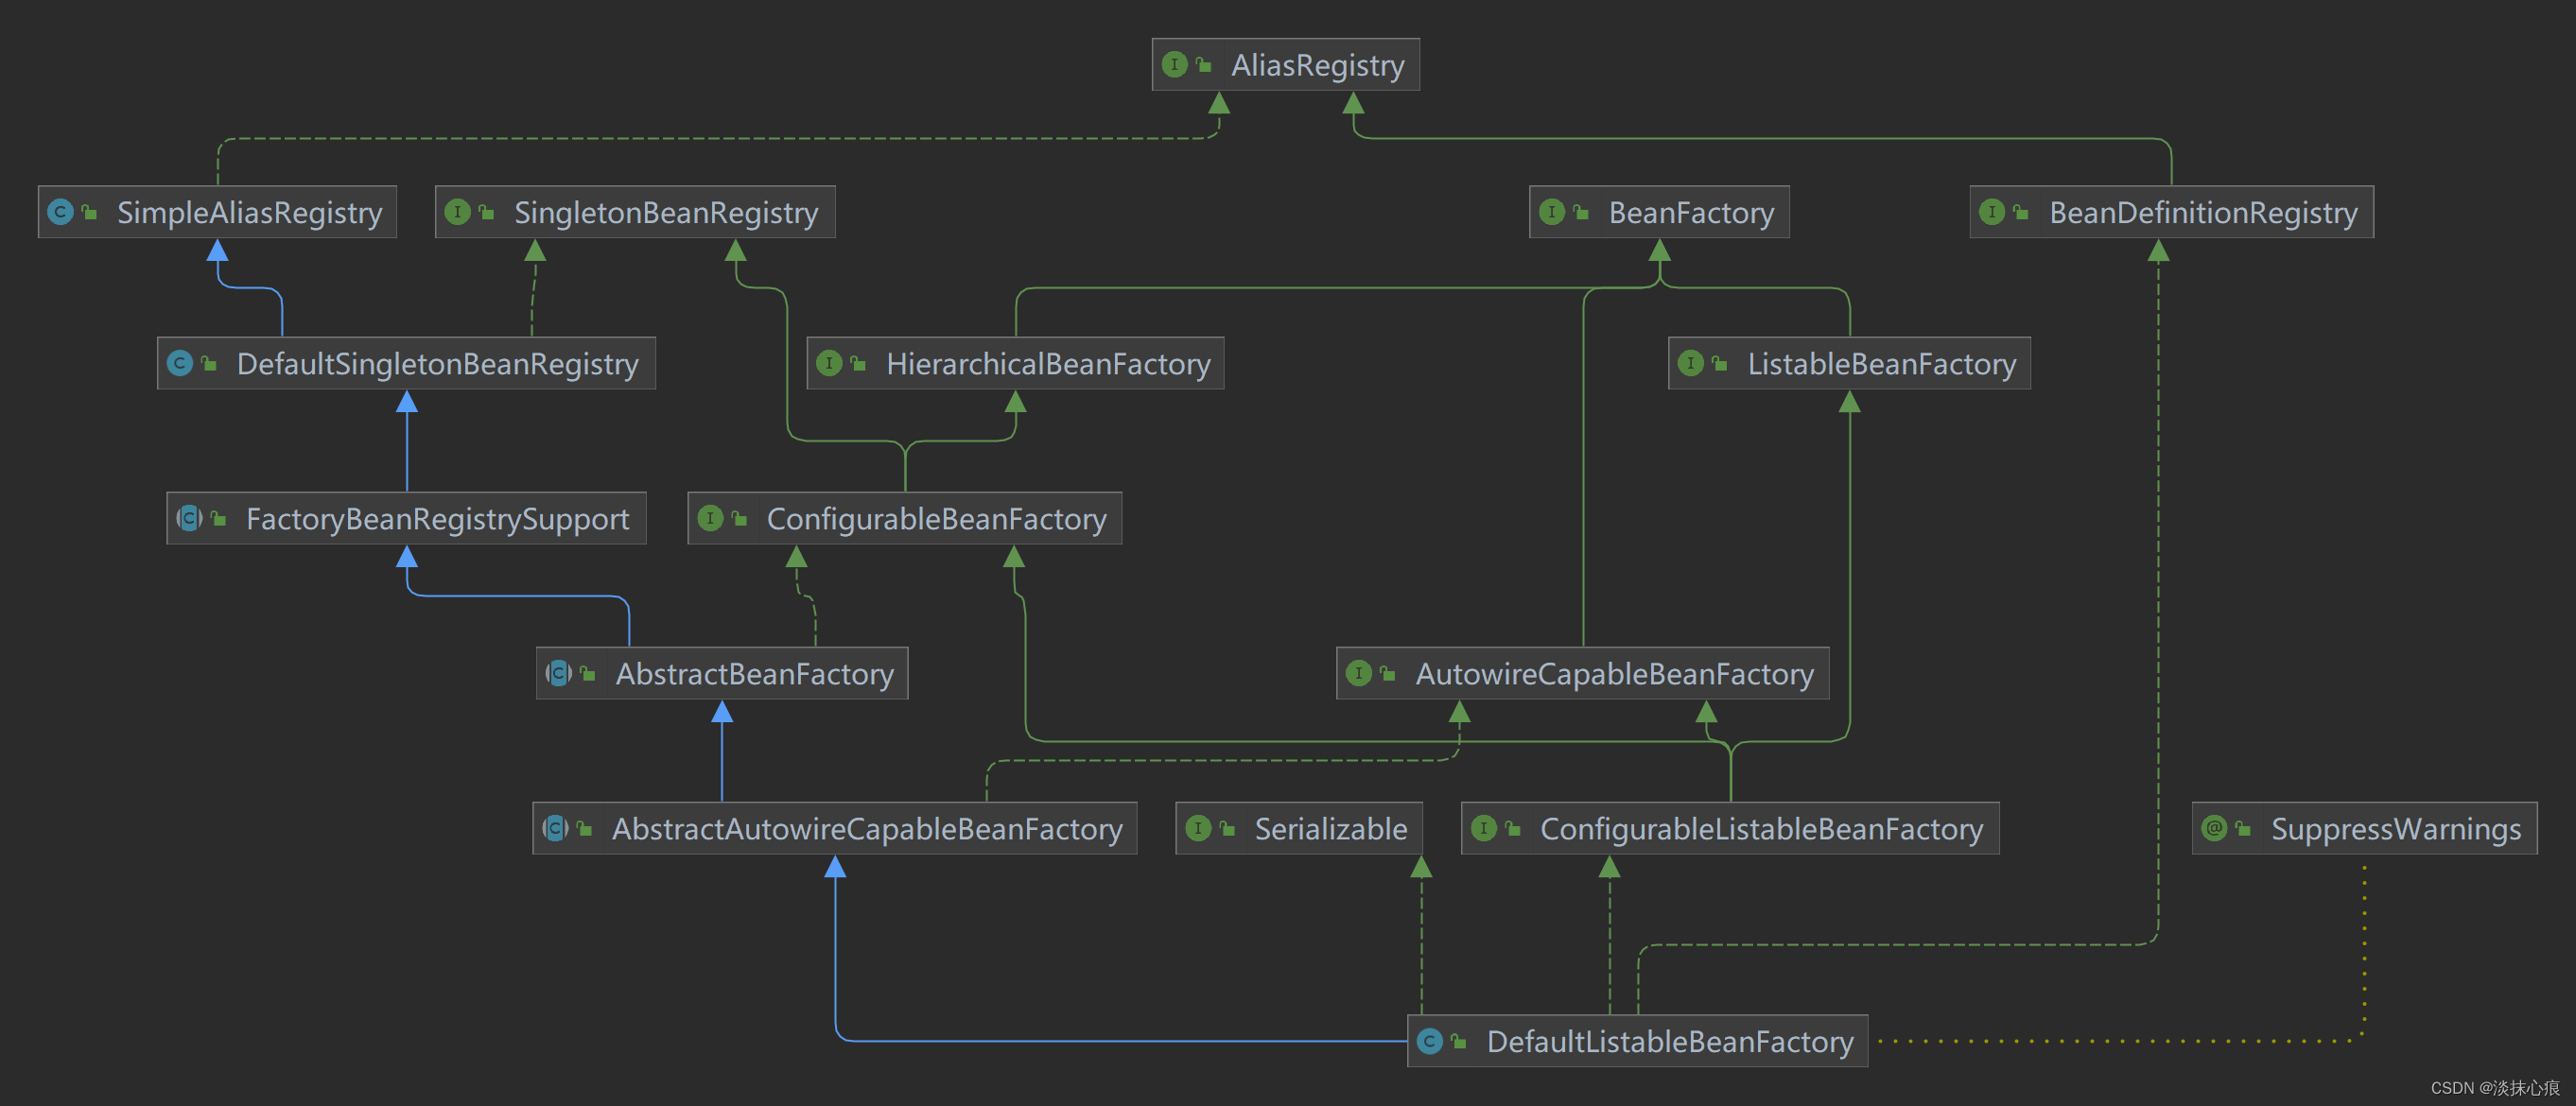2576x1106 pixels.
Task: Click the interface icon of BeanFactory
Action: [x=1552, y=212]
